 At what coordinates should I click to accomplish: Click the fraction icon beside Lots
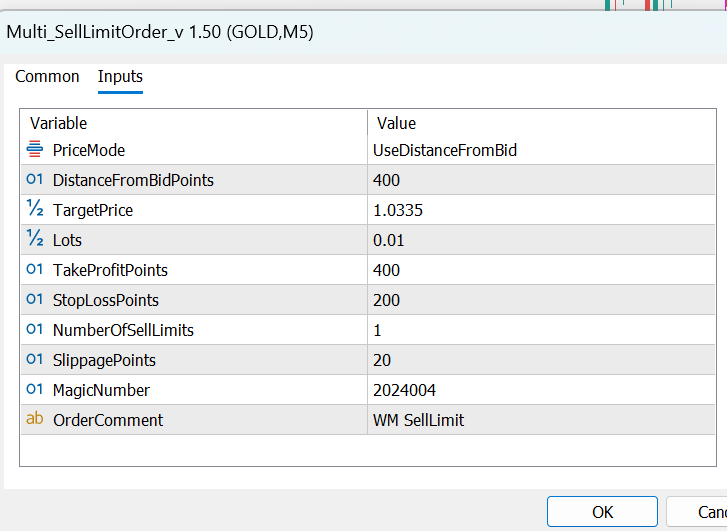point(35,239)
